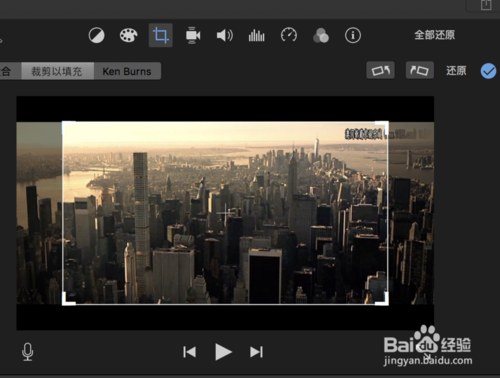Skip to the next clip
Viewport: 500px width, 378px height.
coord(256,352)
